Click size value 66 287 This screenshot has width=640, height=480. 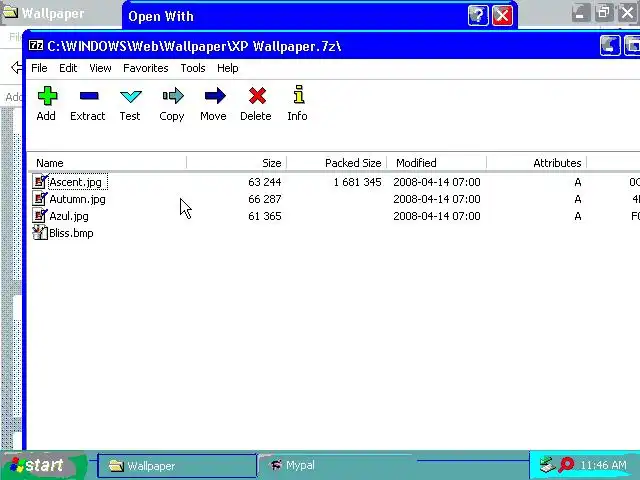click(264, 199)
